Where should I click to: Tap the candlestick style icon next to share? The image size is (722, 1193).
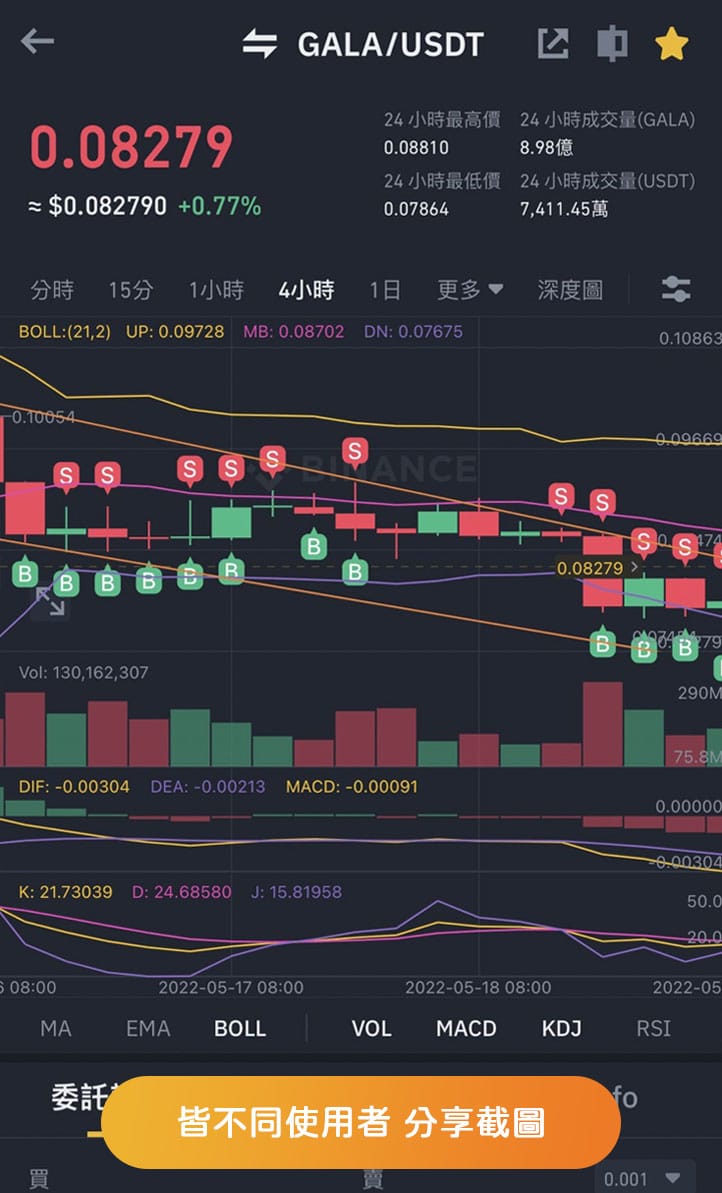tap(612, 43)
